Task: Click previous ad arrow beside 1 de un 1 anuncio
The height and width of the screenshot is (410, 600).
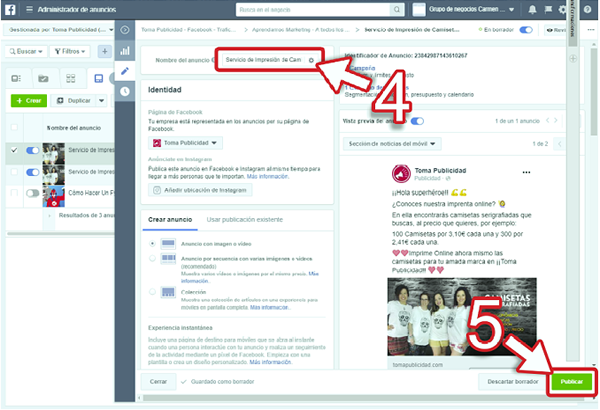Action: coord(548,121)
